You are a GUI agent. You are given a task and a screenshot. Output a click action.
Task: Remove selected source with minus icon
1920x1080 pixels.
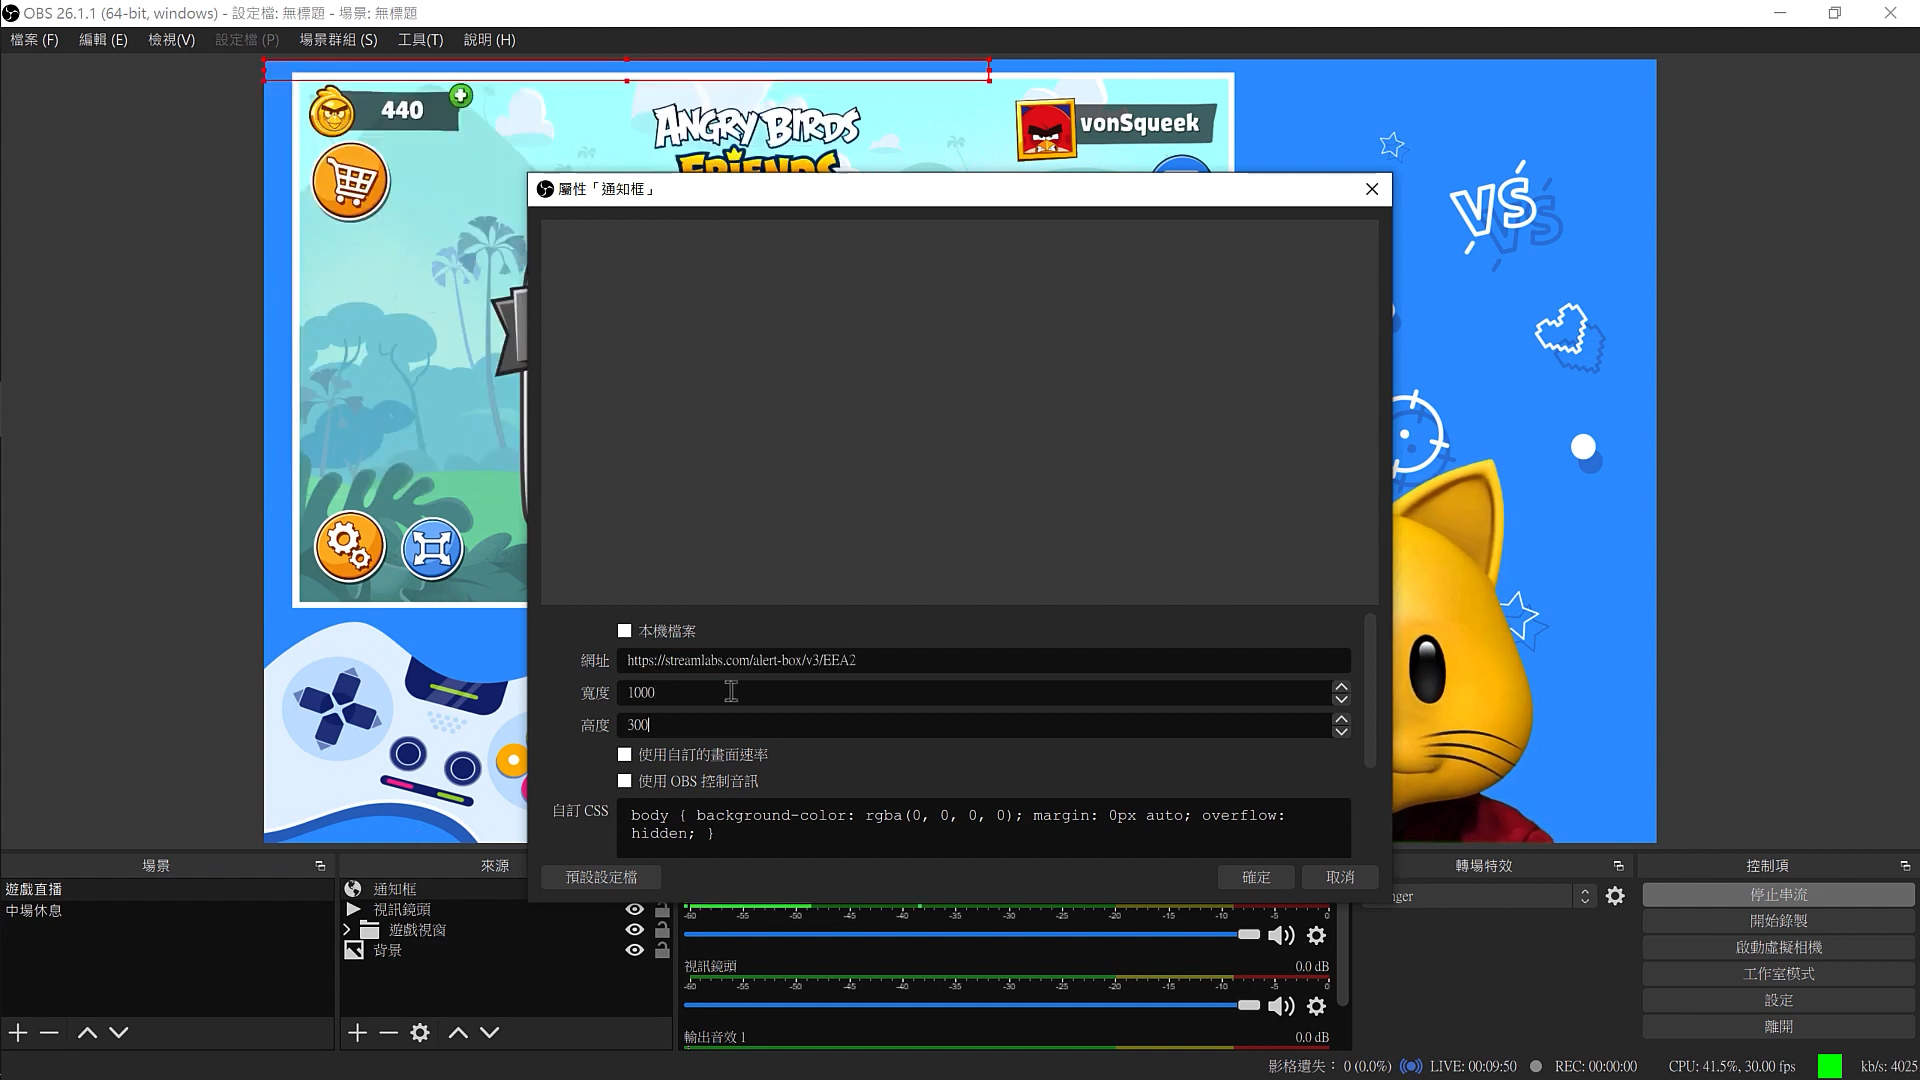389,1033
